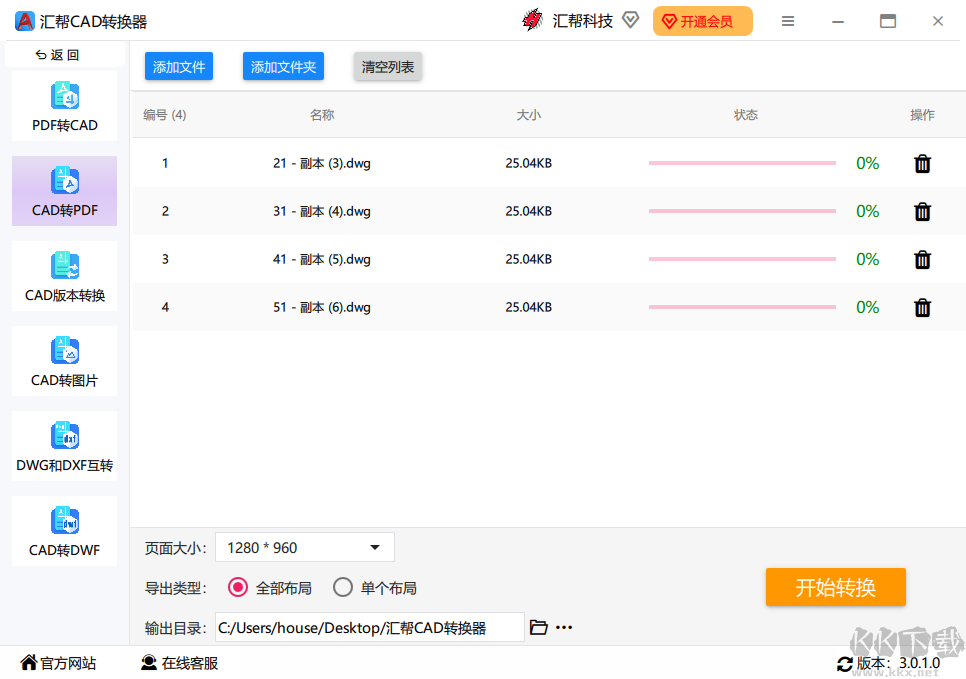Select the 单个布局 export option
Screen dimensions: 966x679
[343, 588]
